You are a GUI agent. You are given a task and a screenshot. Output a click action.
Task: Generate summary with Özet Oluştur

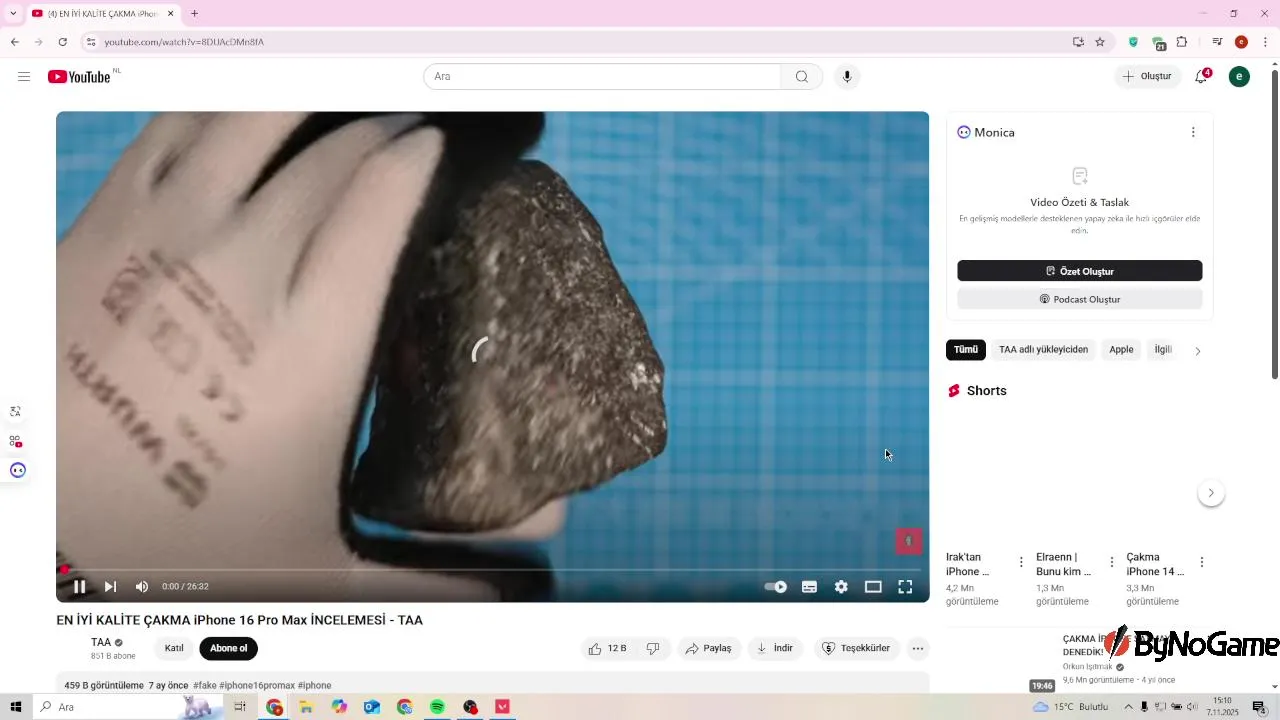pos(1080,271)
